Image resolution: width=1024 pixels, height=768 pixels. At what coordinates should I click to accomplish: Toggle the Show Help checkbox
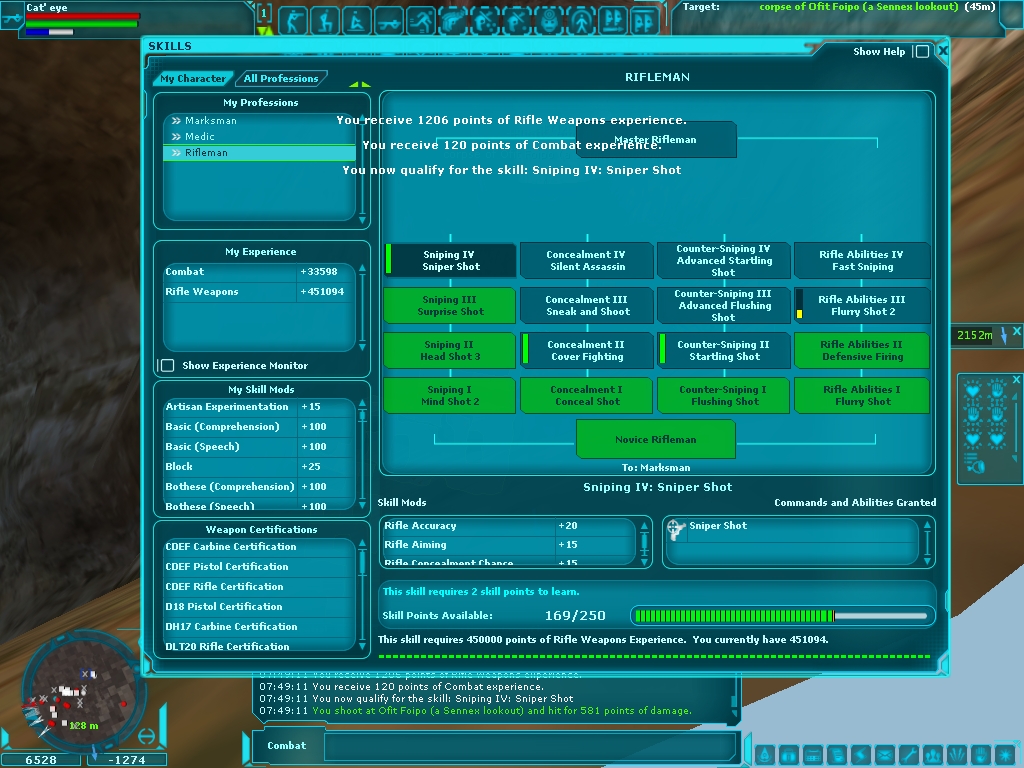point(922,52)
